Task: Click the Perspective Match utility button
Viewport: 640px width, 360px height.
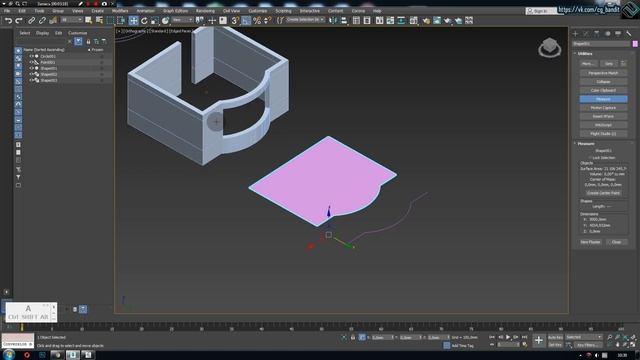Action: coord(603,73)
